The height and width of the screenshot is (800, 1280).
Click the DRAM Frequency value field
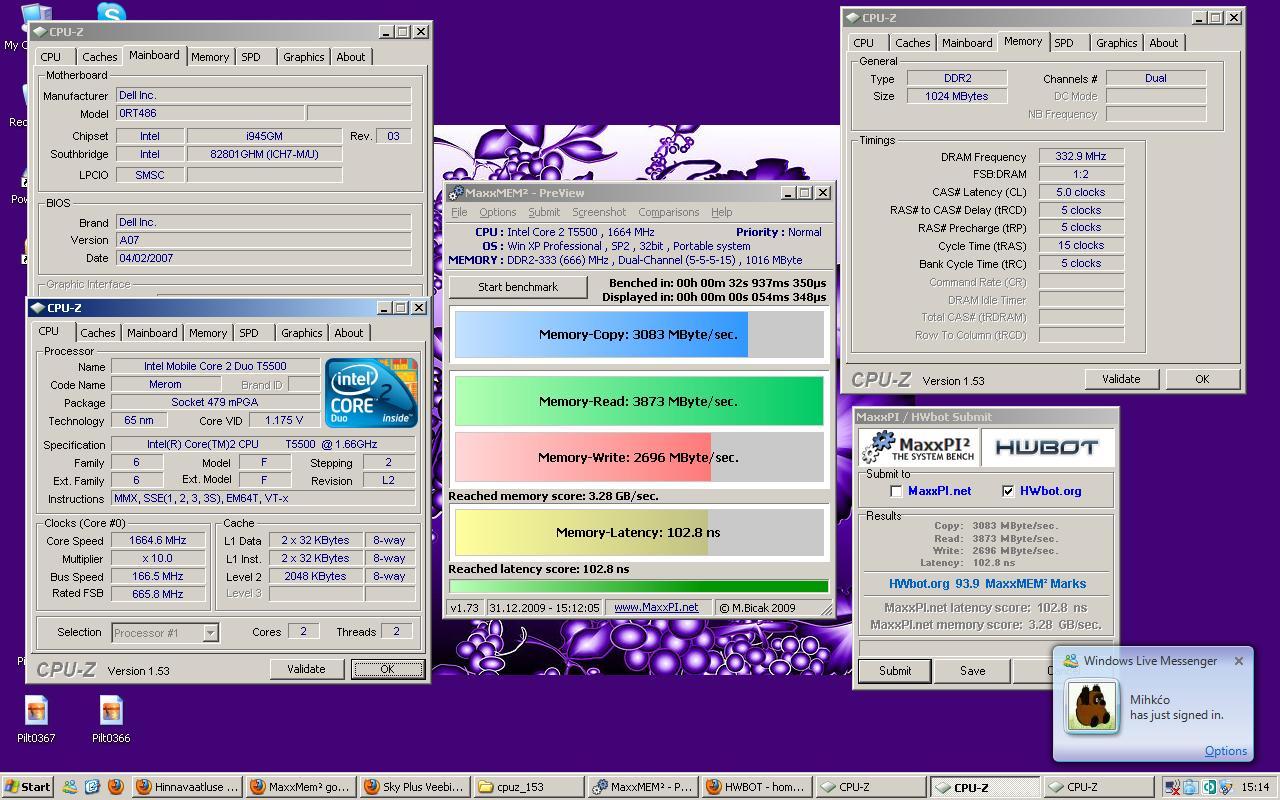click(1081, 157)
